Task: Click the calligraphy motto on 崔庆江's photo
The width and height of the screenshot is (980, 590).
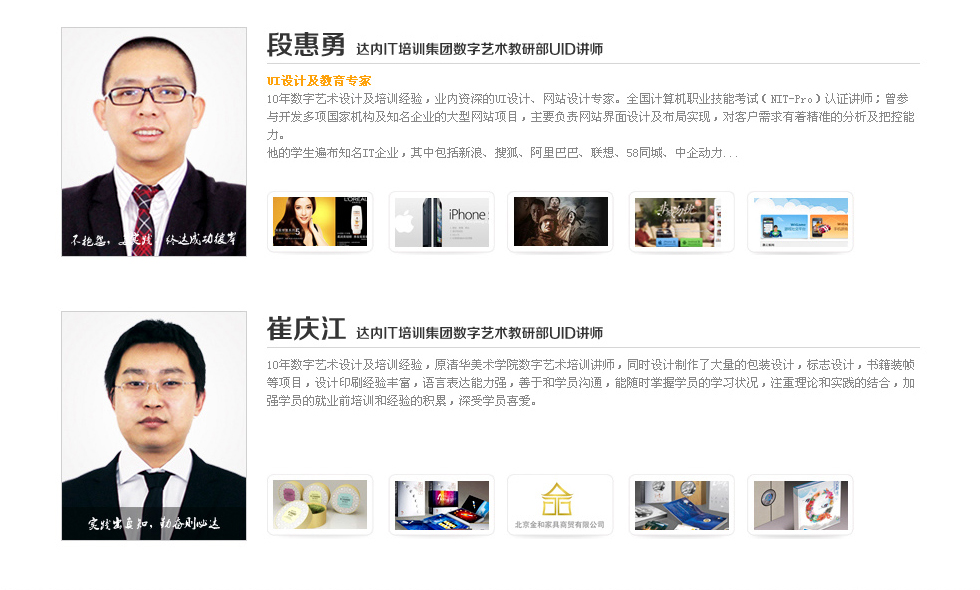Action: pos(154,523)
